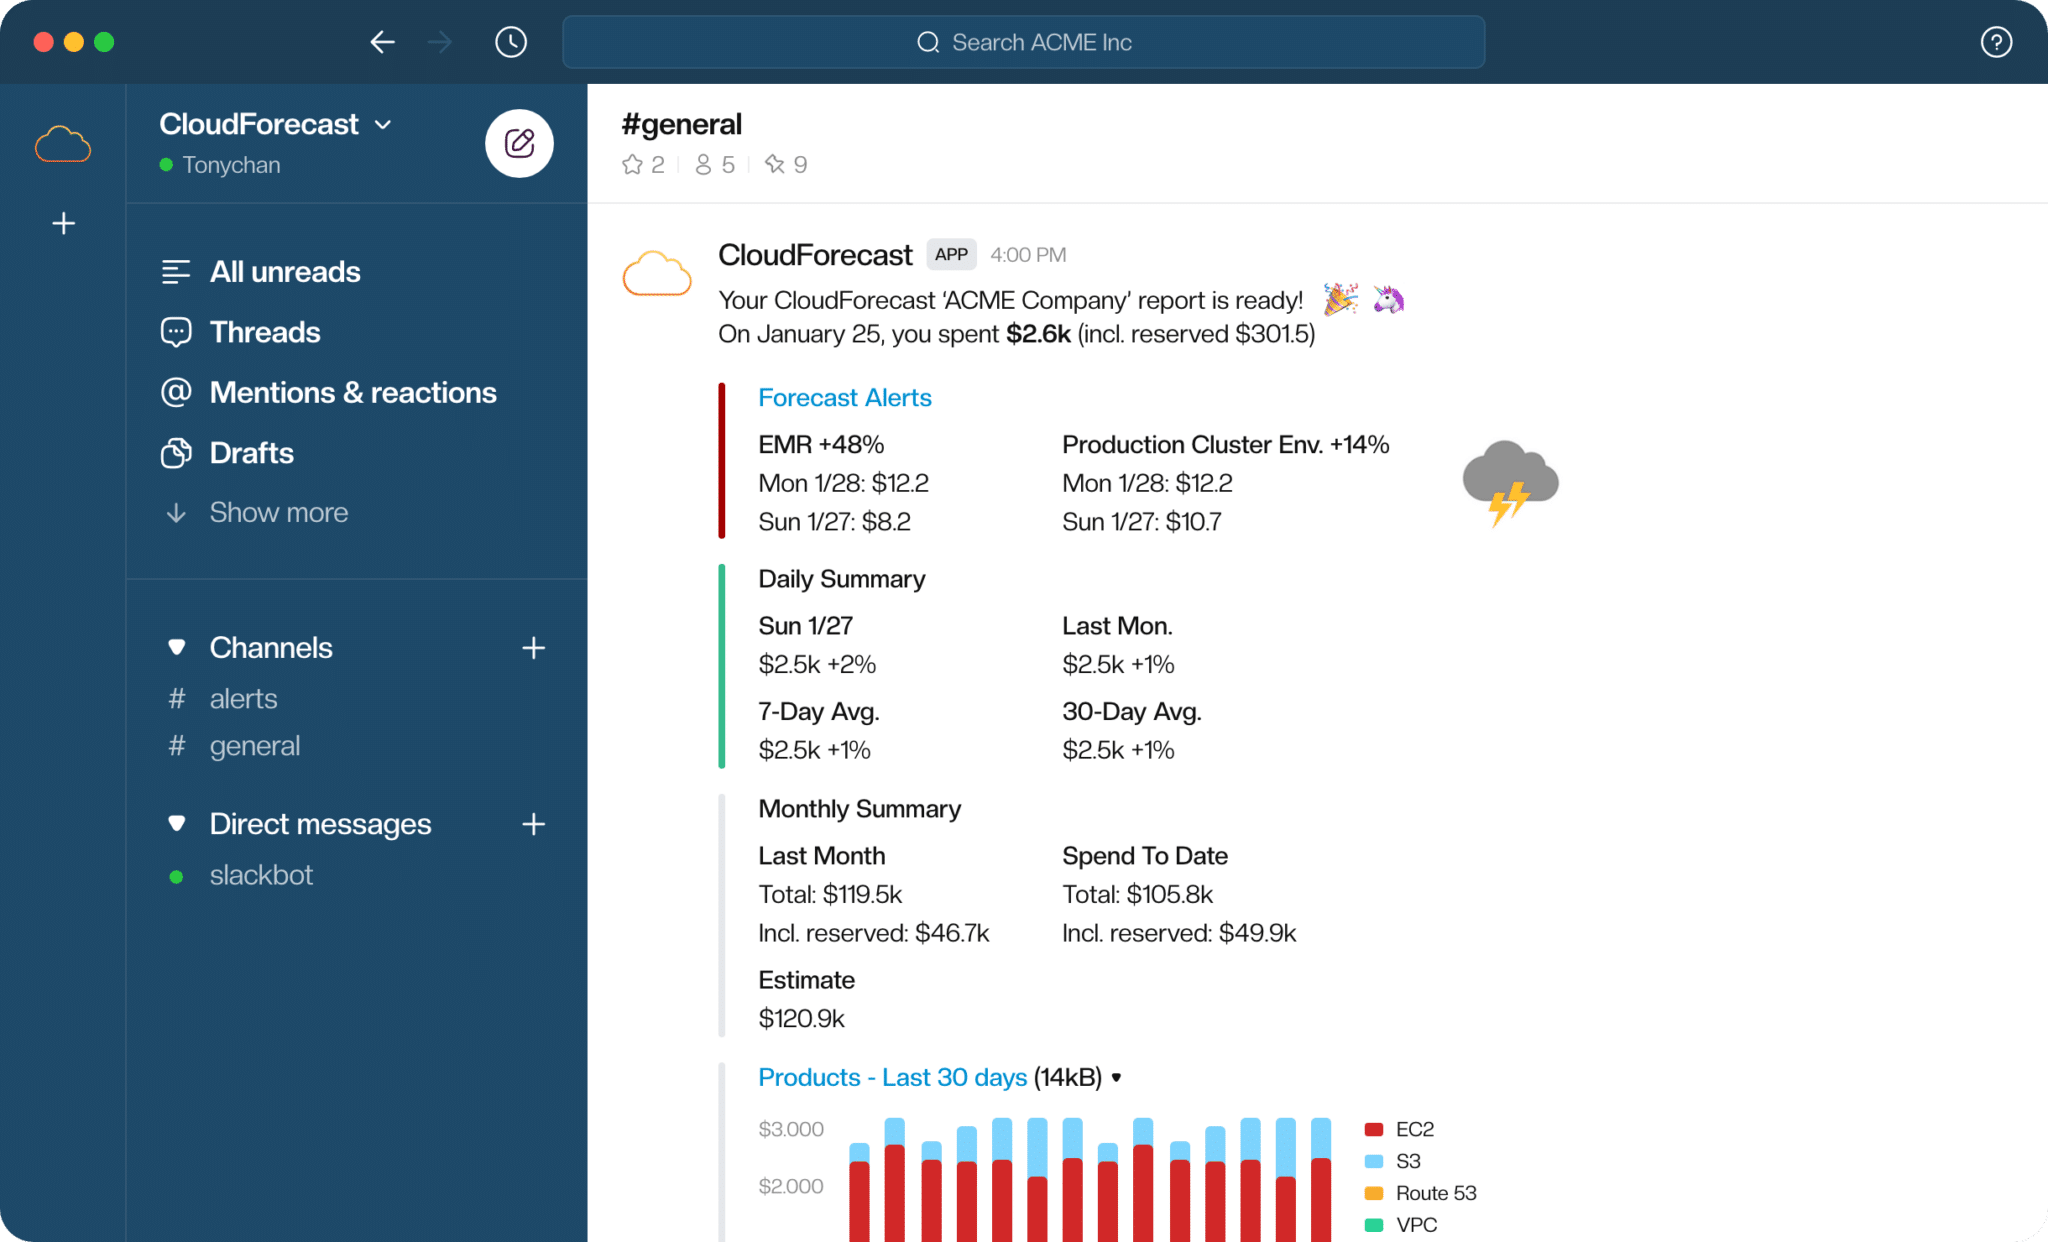
Task: Click inside the Search ACME Inc field
Action: (x=1024, y=42)
